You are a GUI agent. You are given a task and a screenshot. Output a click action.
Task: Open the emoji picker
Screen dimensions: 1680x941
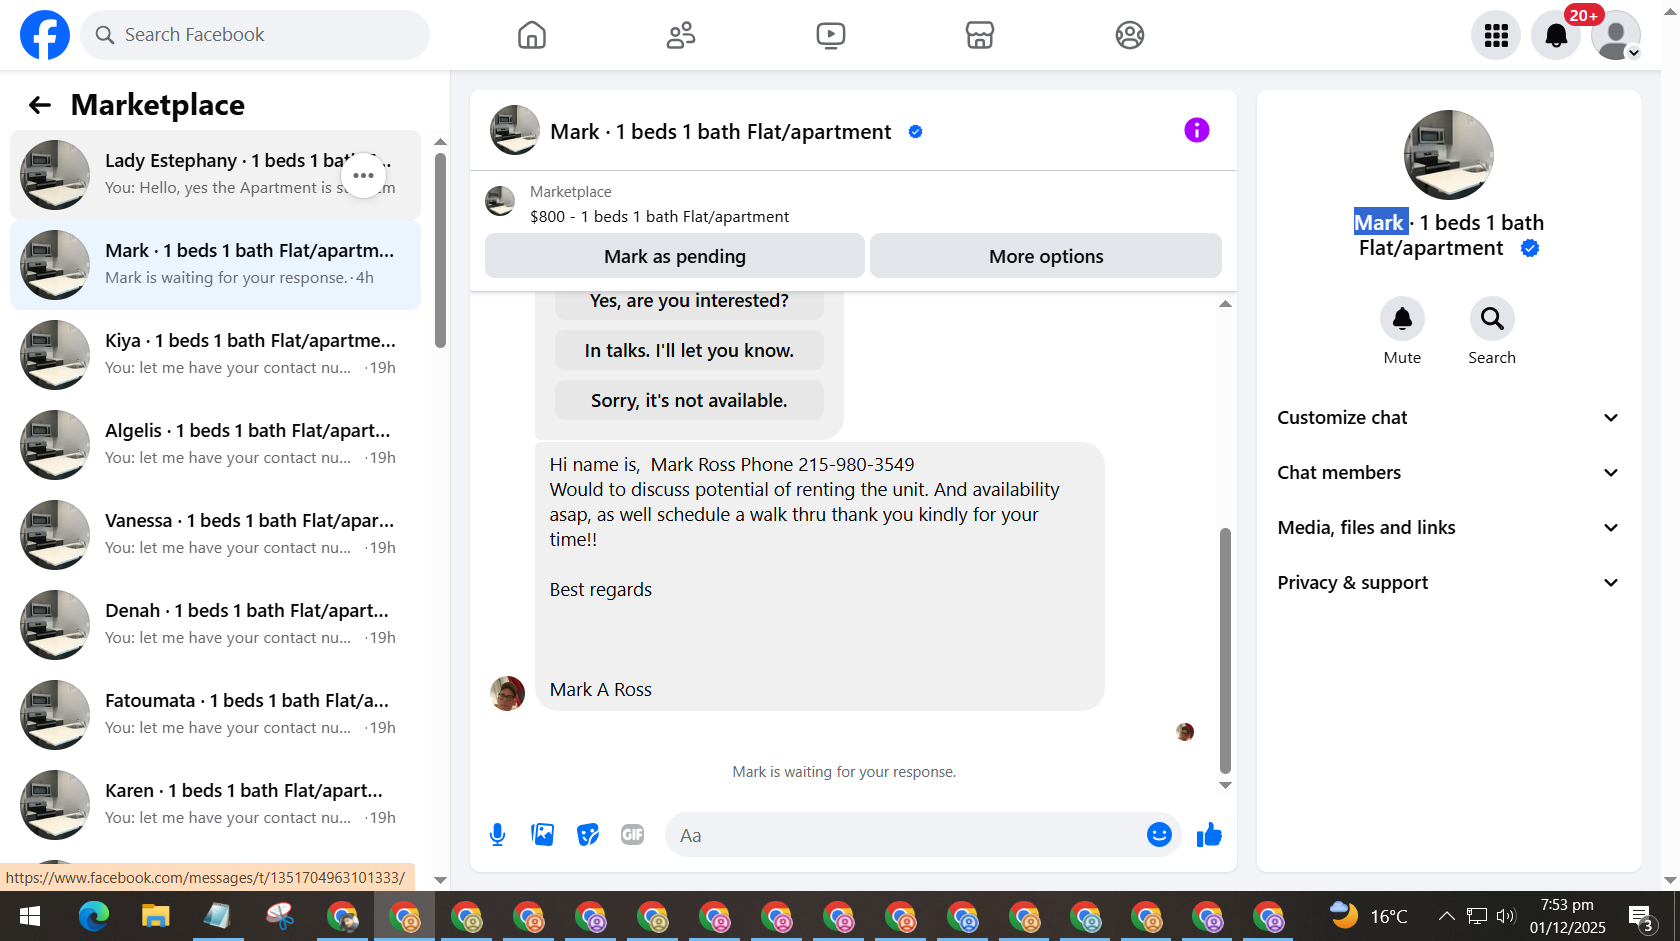[x=1159, y=835]
